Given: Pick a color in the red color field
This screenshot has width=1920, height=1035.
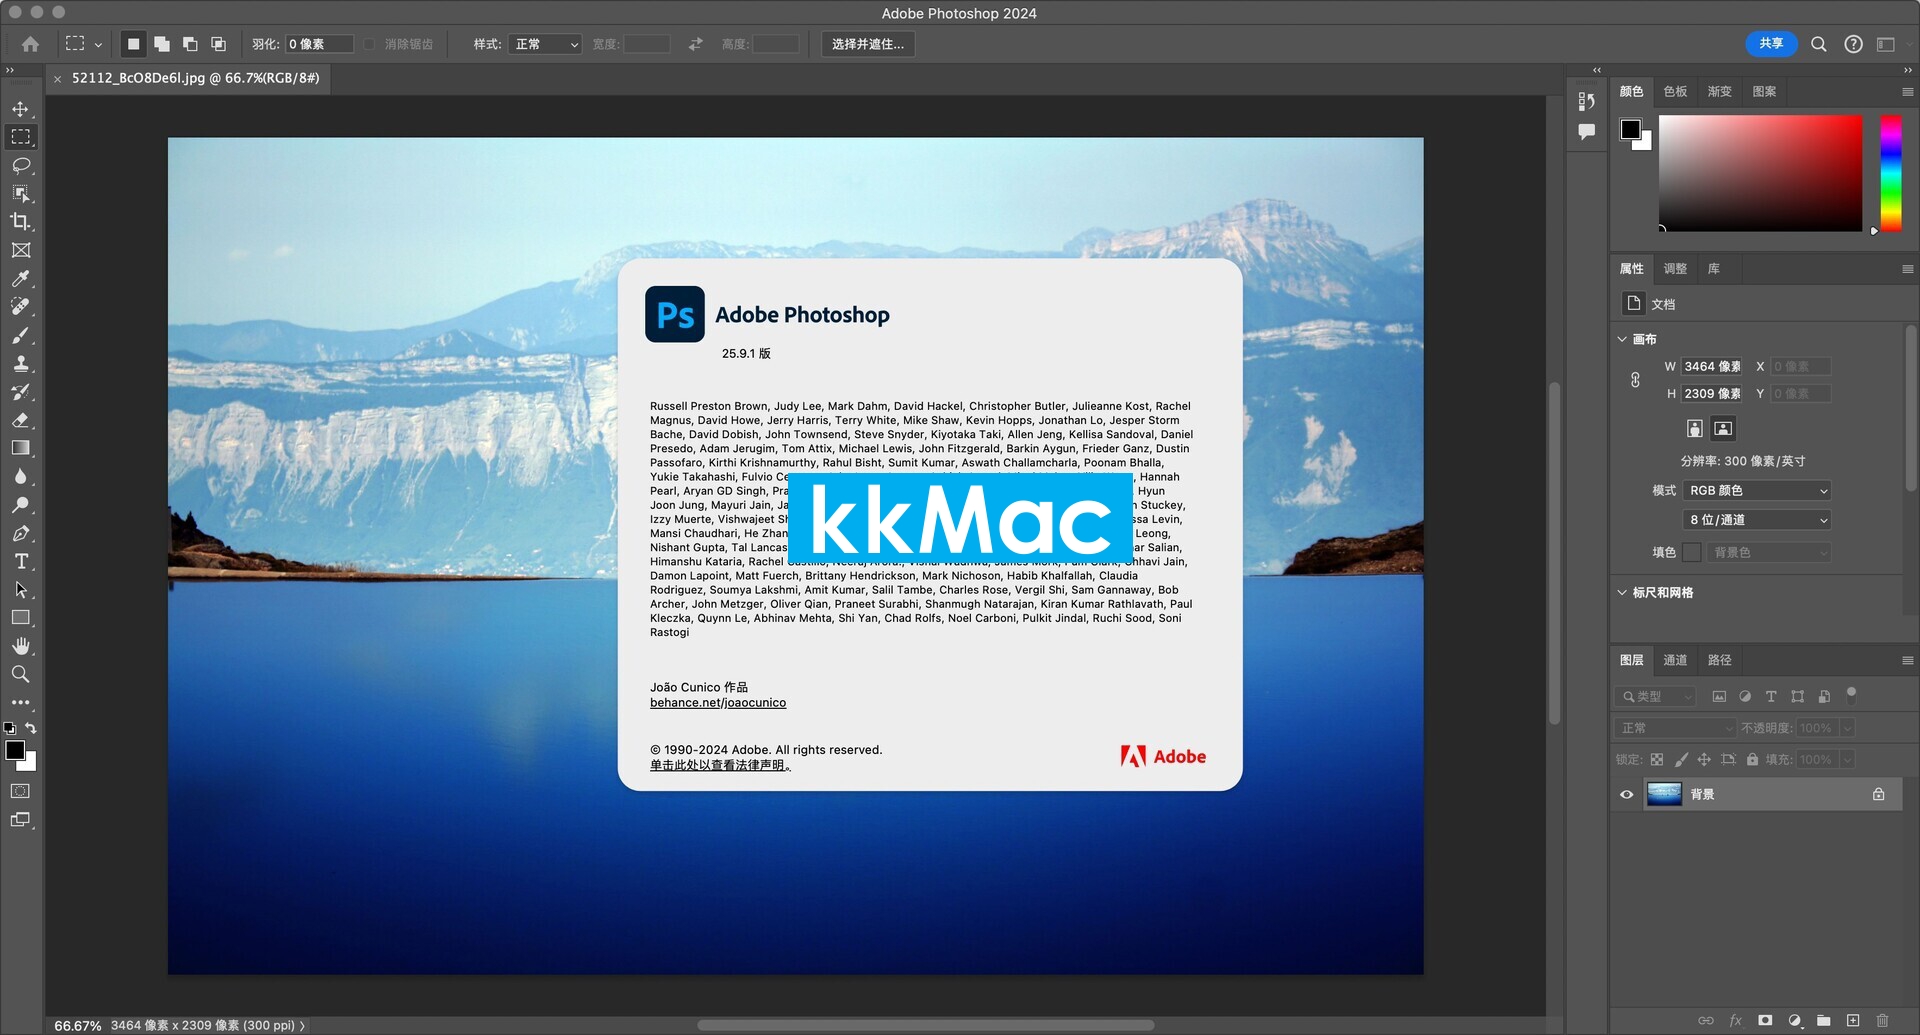Looking at the screenshot, I should [x=1760, y=173].
